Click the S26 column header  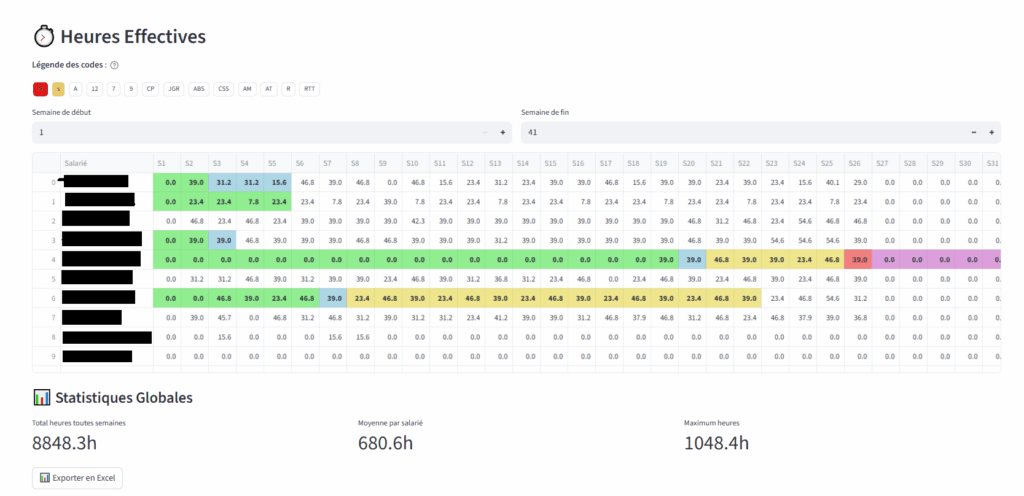pos(855,163)
